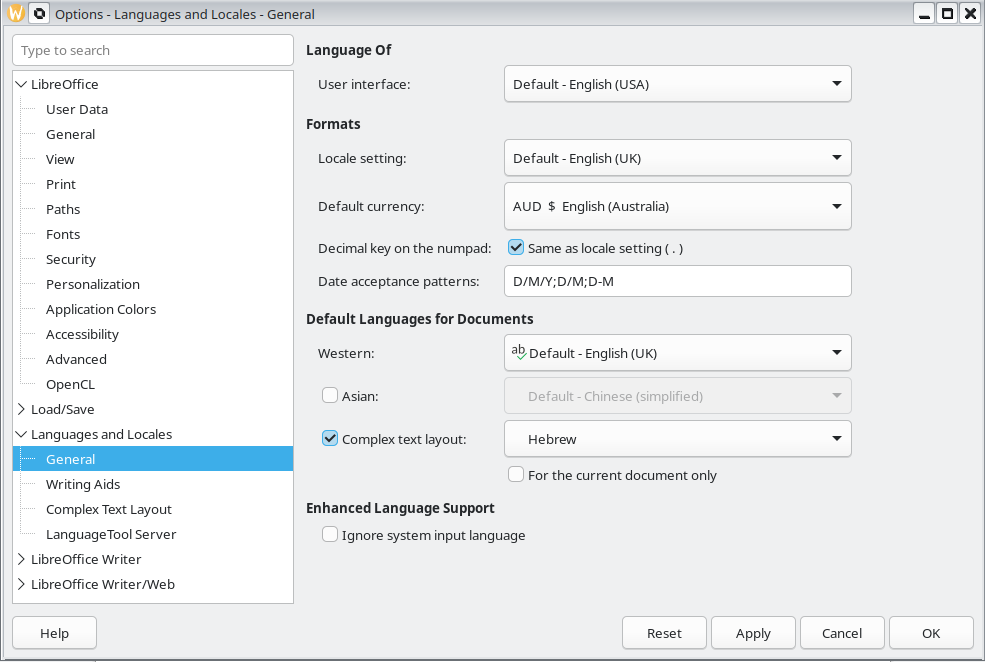Screen dimensions: 985x662
Task: Open the Hebrew complex text layout dropdown
Action: click(x=677, y=439)
